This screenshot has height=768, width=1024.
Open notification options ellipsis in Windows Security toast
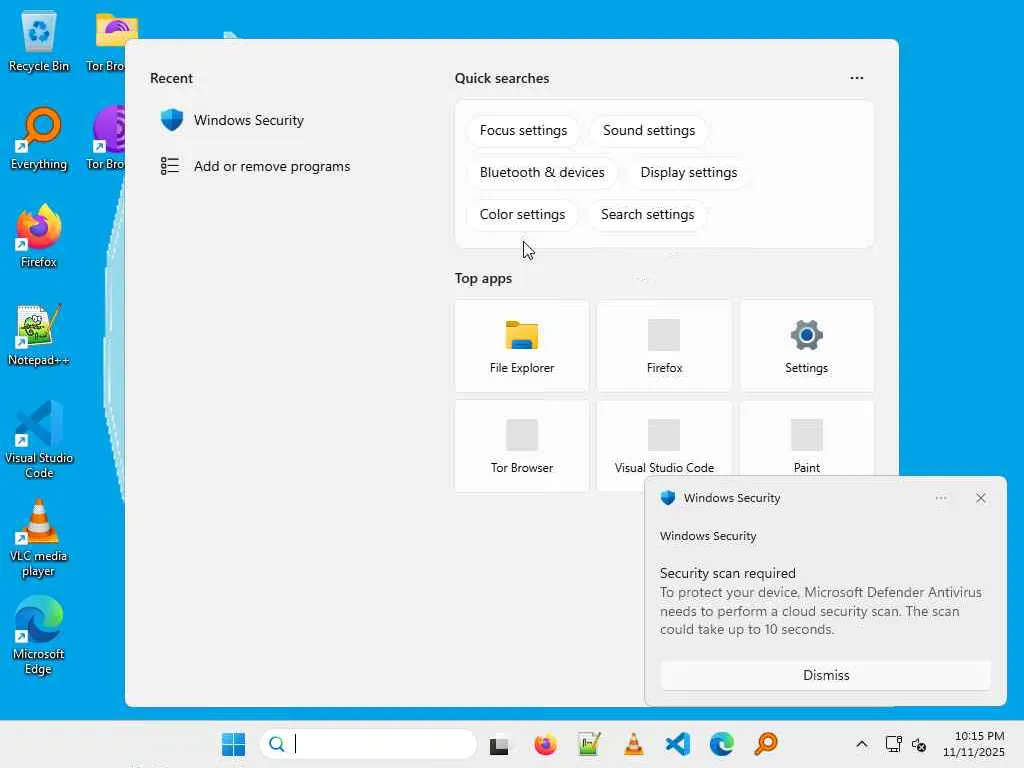click(x=941, y=498)
